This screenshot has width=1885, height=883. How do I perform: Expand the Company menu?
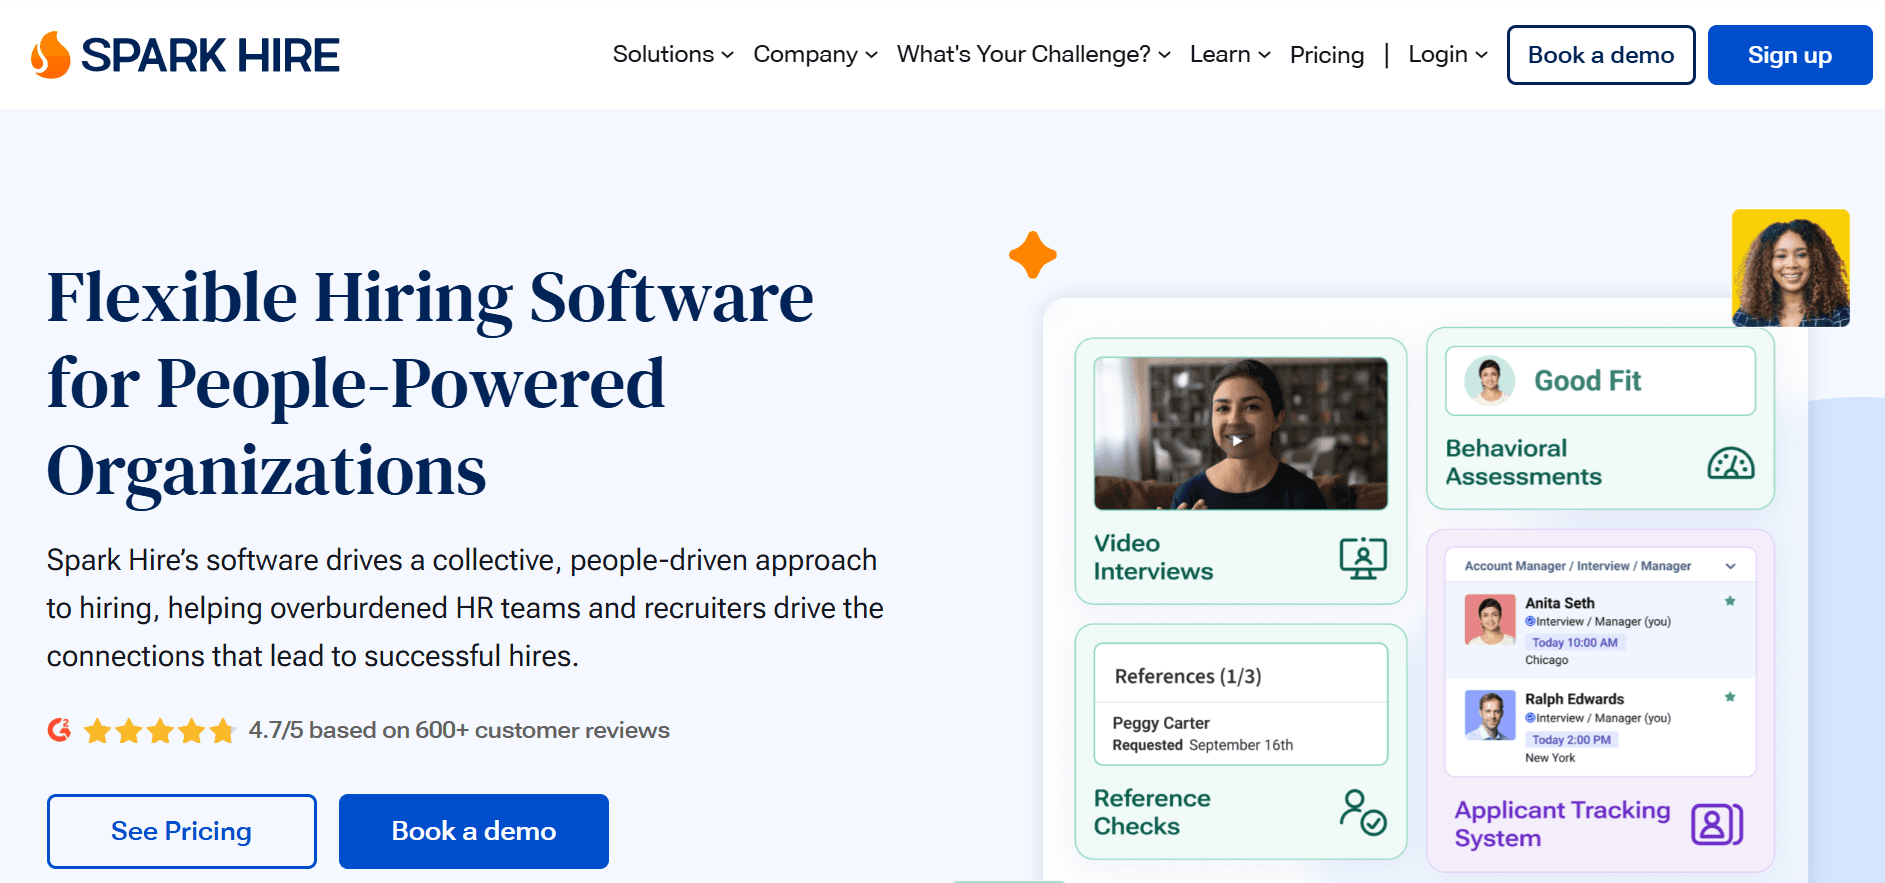click(x=815, y=54)
